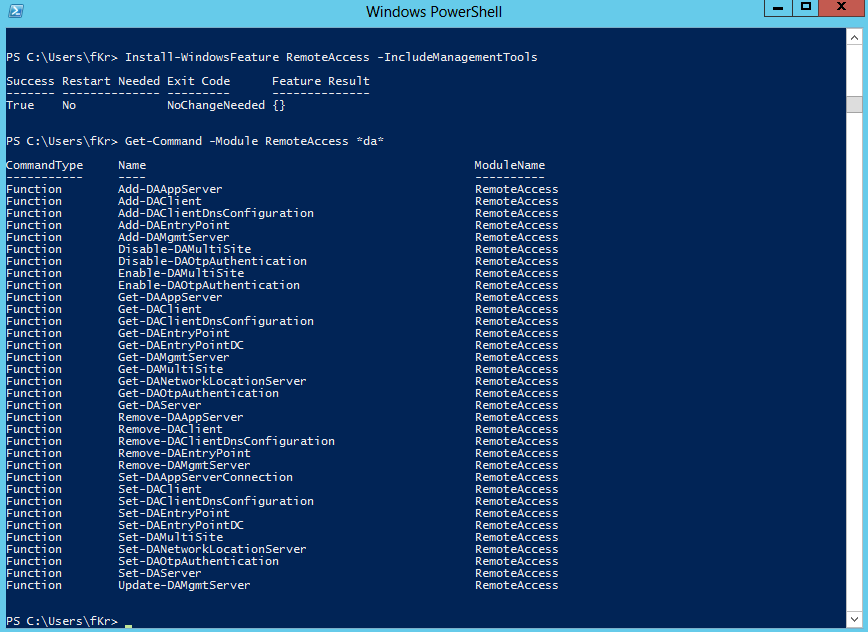The width and height of the screenshot is (868, 632).
Task: Click Set-DAAppServerConnection function name
Action: tap(205, 477)
